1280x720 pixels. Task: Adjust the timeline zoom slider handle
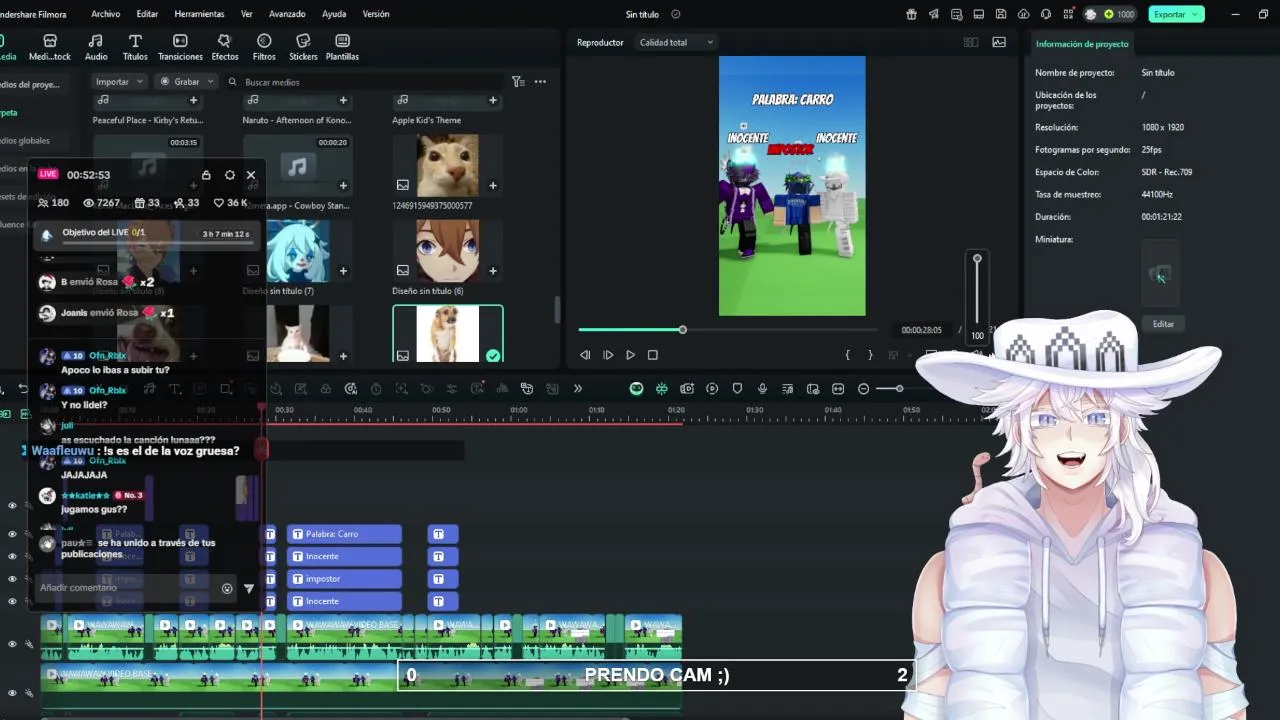(x=899, y=389)
